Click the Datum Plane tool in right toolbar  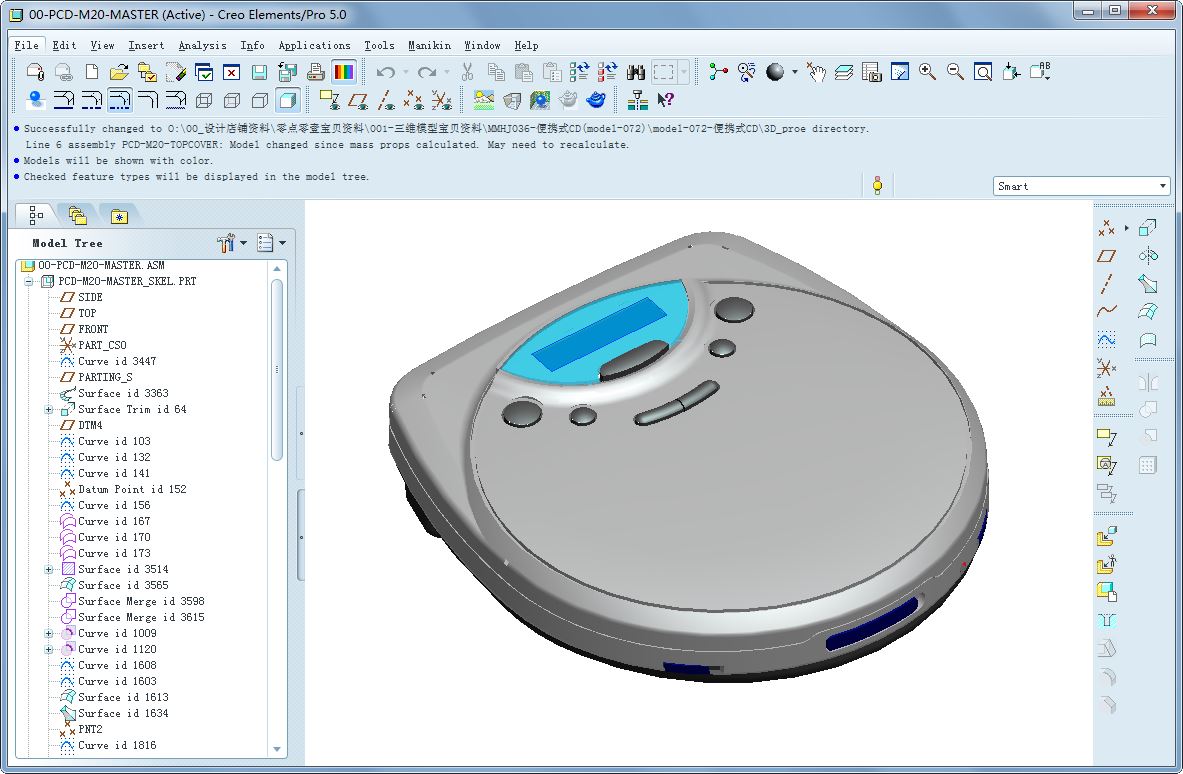(x=1106, y=256)
